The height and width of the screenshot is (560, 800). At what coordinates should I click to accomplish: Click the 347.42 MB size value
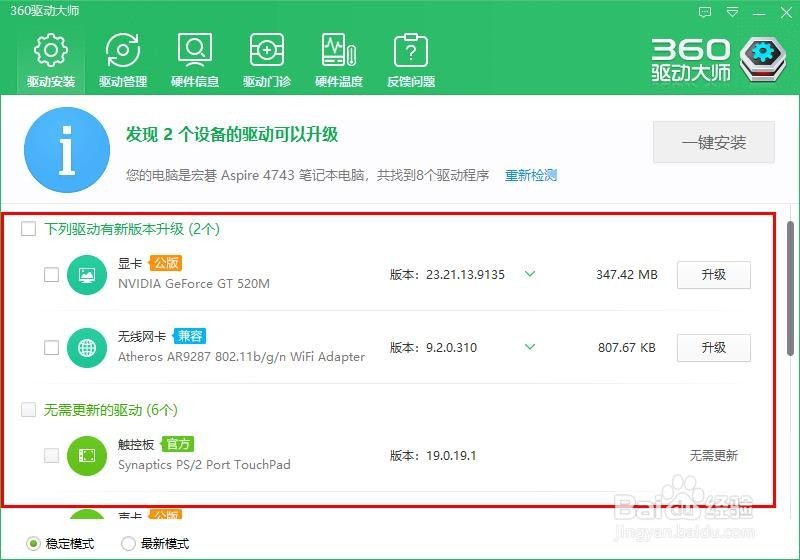tap(627, 275)
